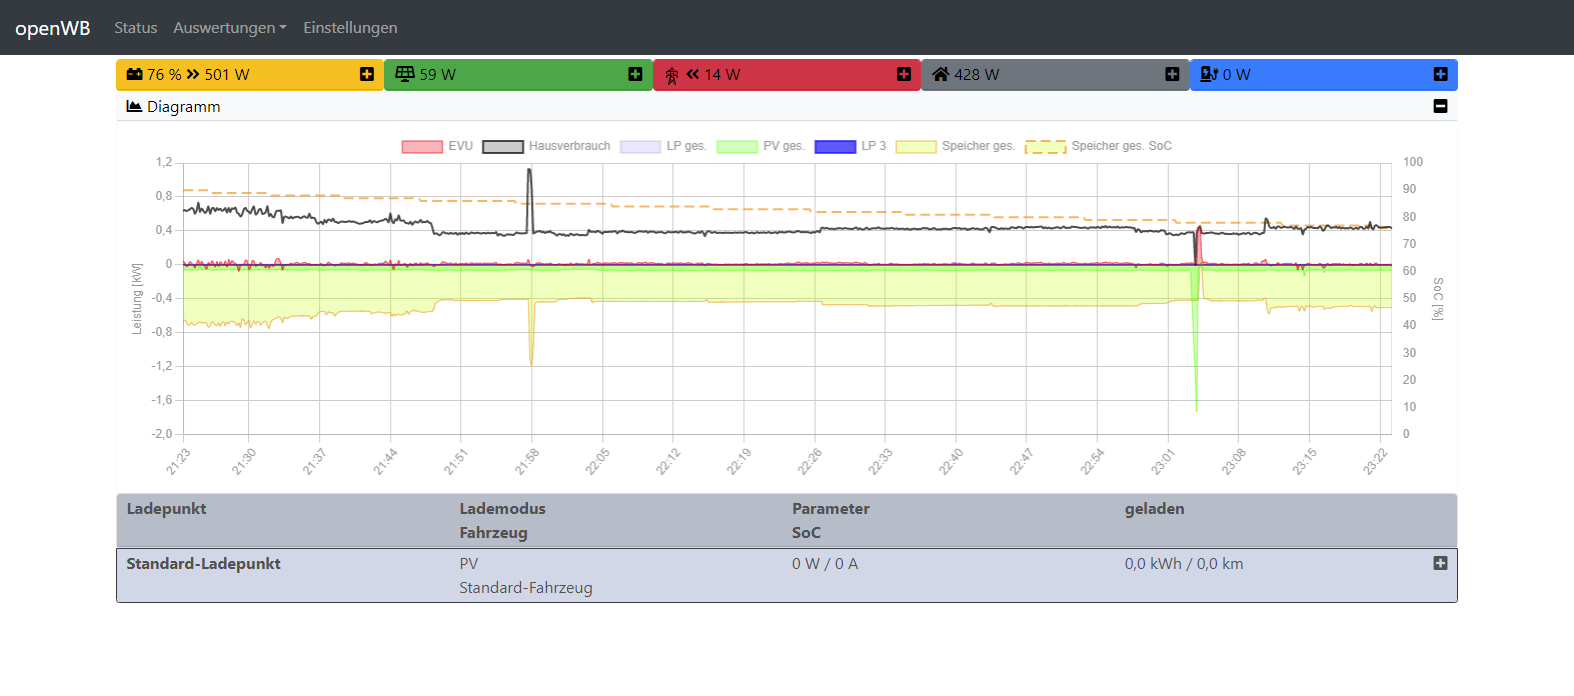Open the Status page
1574x696 pixels.
click(135, 28)
